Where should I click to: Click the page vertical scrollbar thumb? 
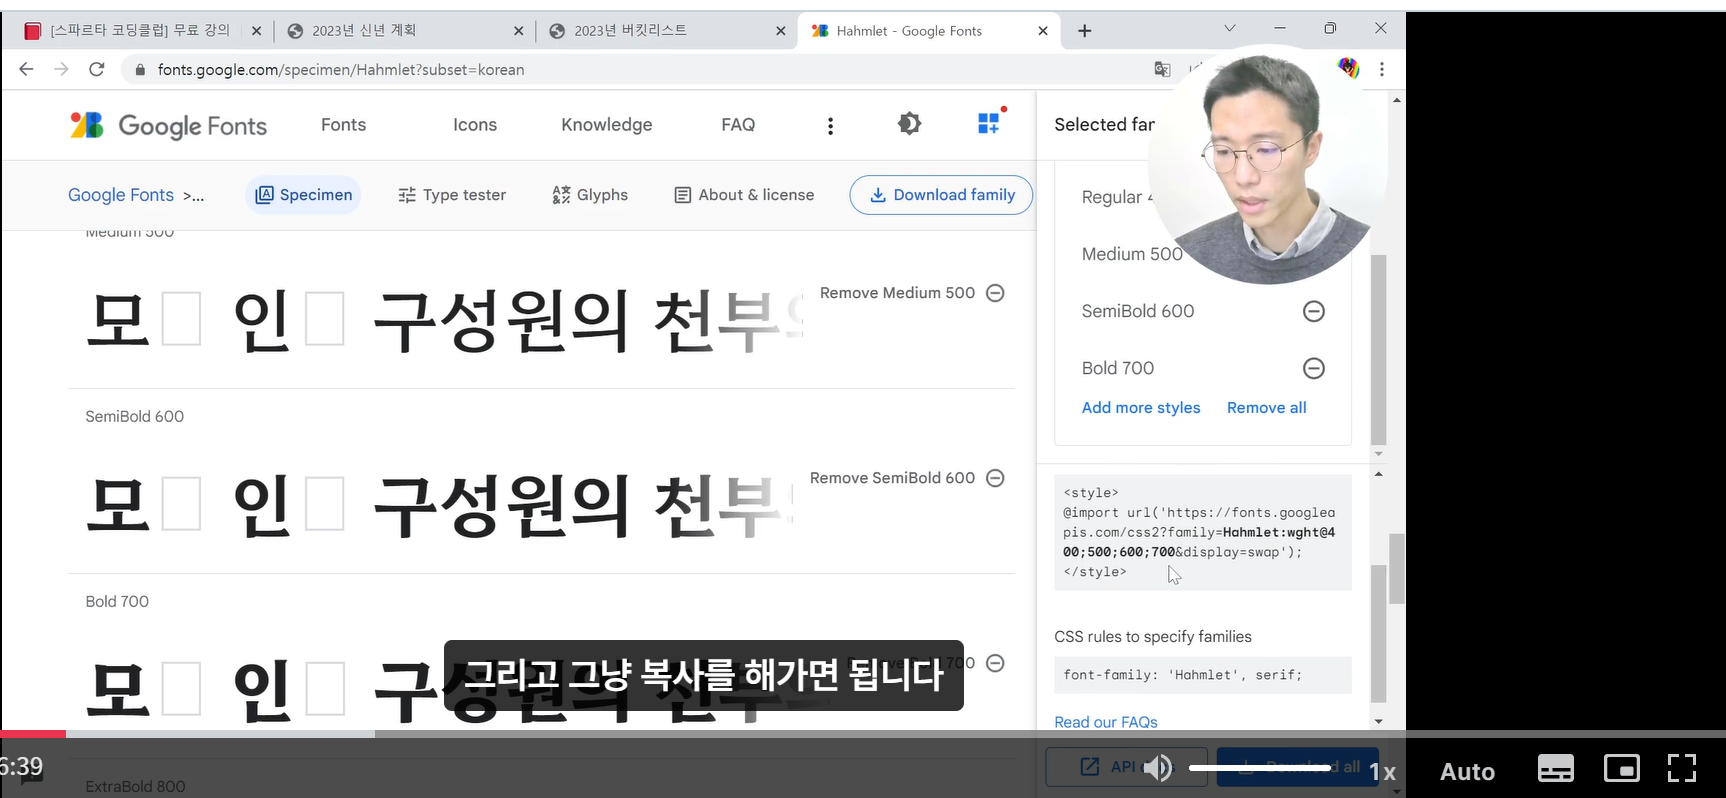pos(1397,568)
